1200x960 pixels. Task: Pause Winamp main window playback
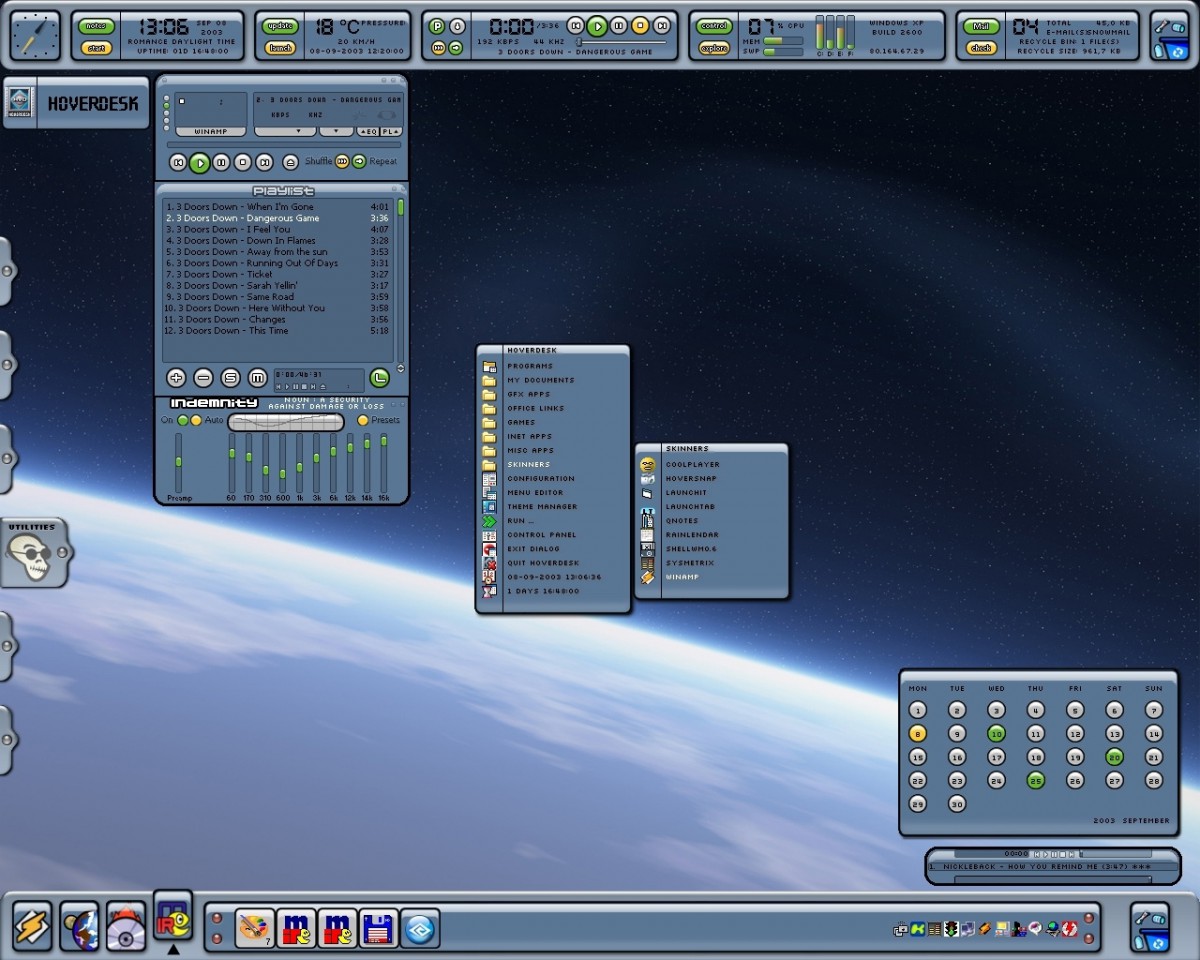pyautogui.click(x=221, y=162)
